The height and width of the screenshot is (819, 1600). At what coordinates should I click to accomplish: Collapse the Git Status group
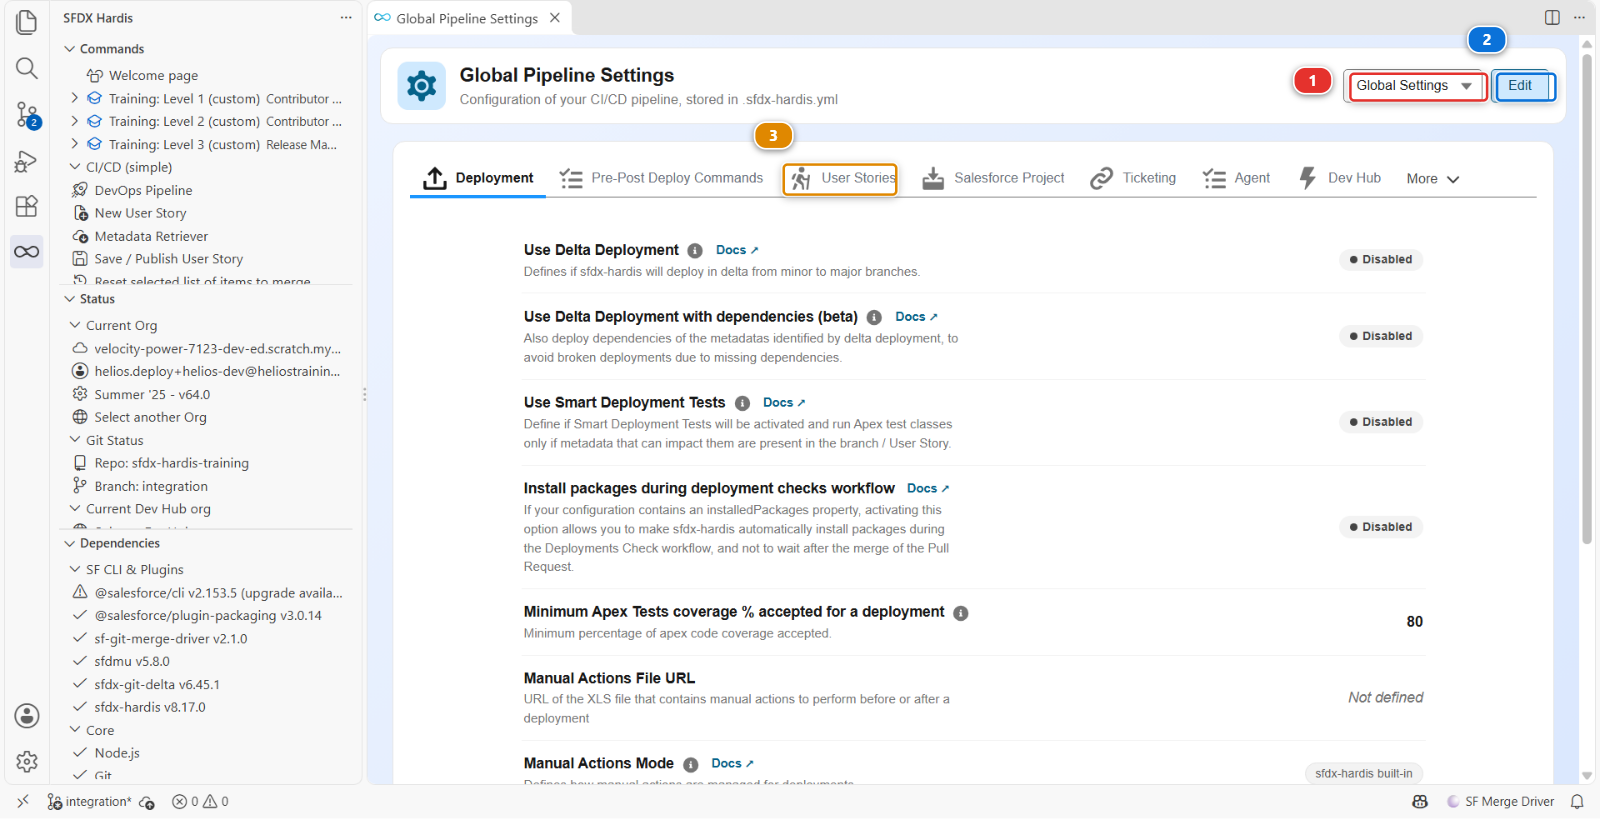click(x=75, y=440)
